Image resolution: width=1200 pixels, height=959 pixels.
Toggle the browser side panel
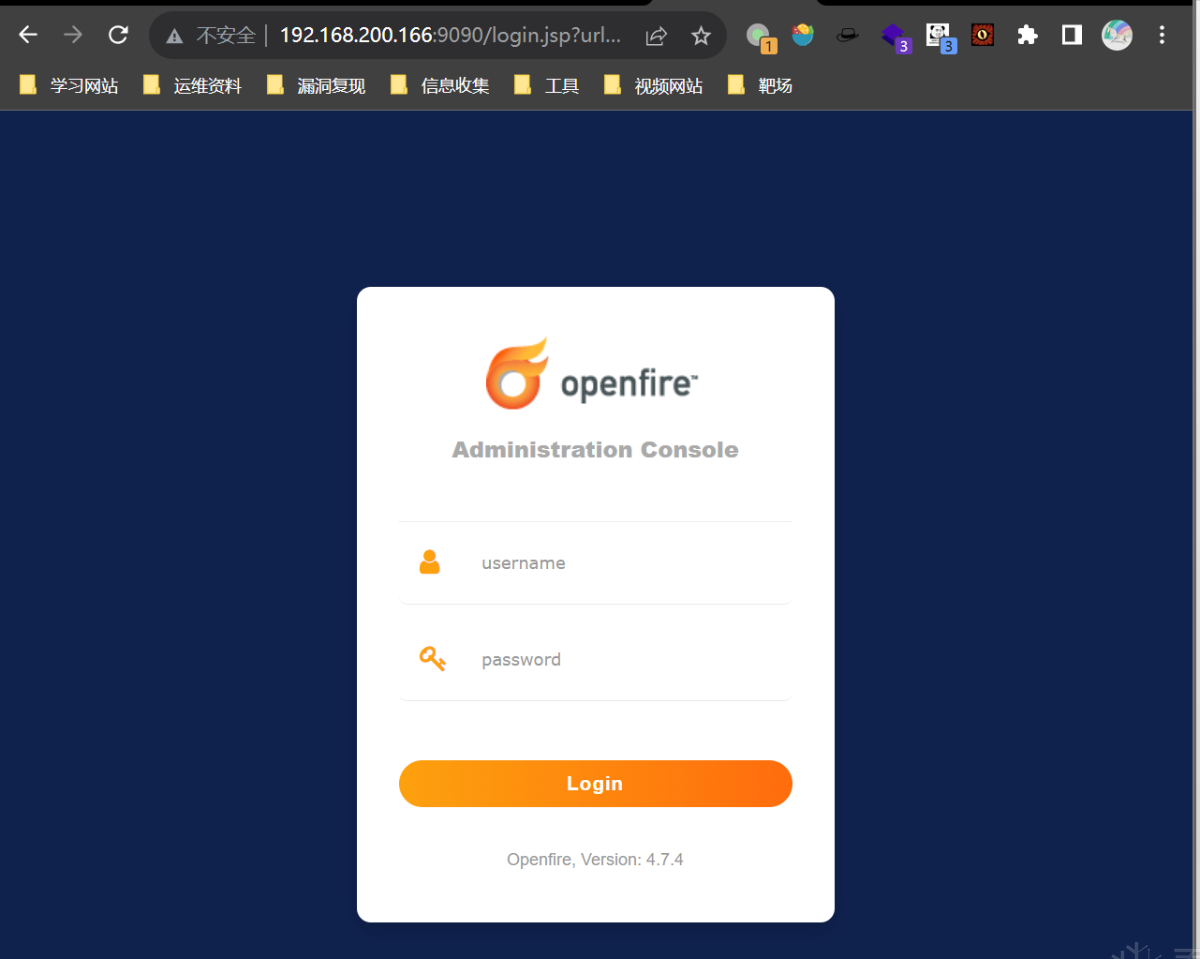1072,35
